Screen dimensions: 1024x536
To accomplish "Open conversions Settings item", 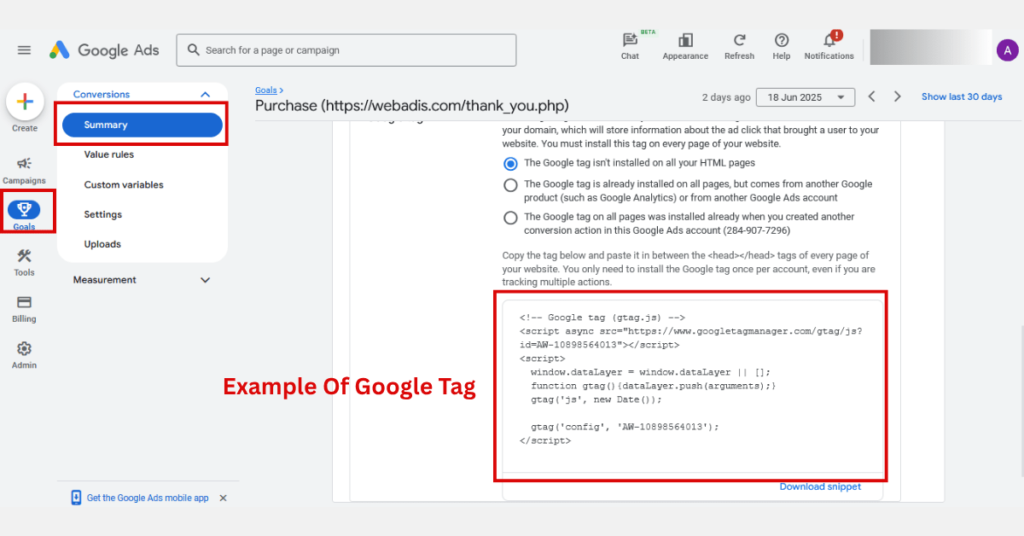I will (103, 214).
